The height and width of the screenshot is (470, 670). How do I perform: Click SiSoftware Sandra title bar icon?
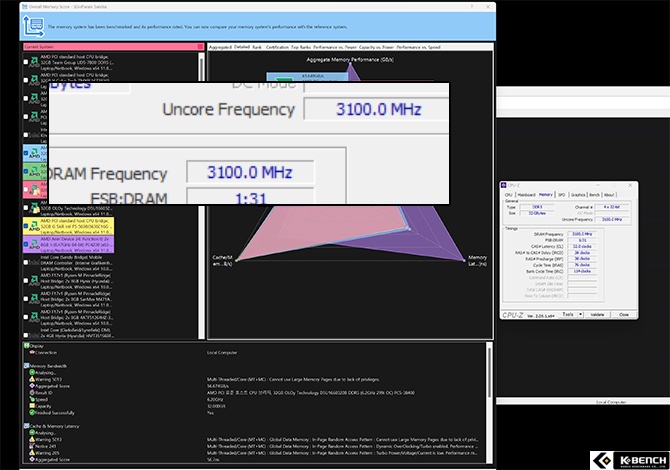pos(24,7)
